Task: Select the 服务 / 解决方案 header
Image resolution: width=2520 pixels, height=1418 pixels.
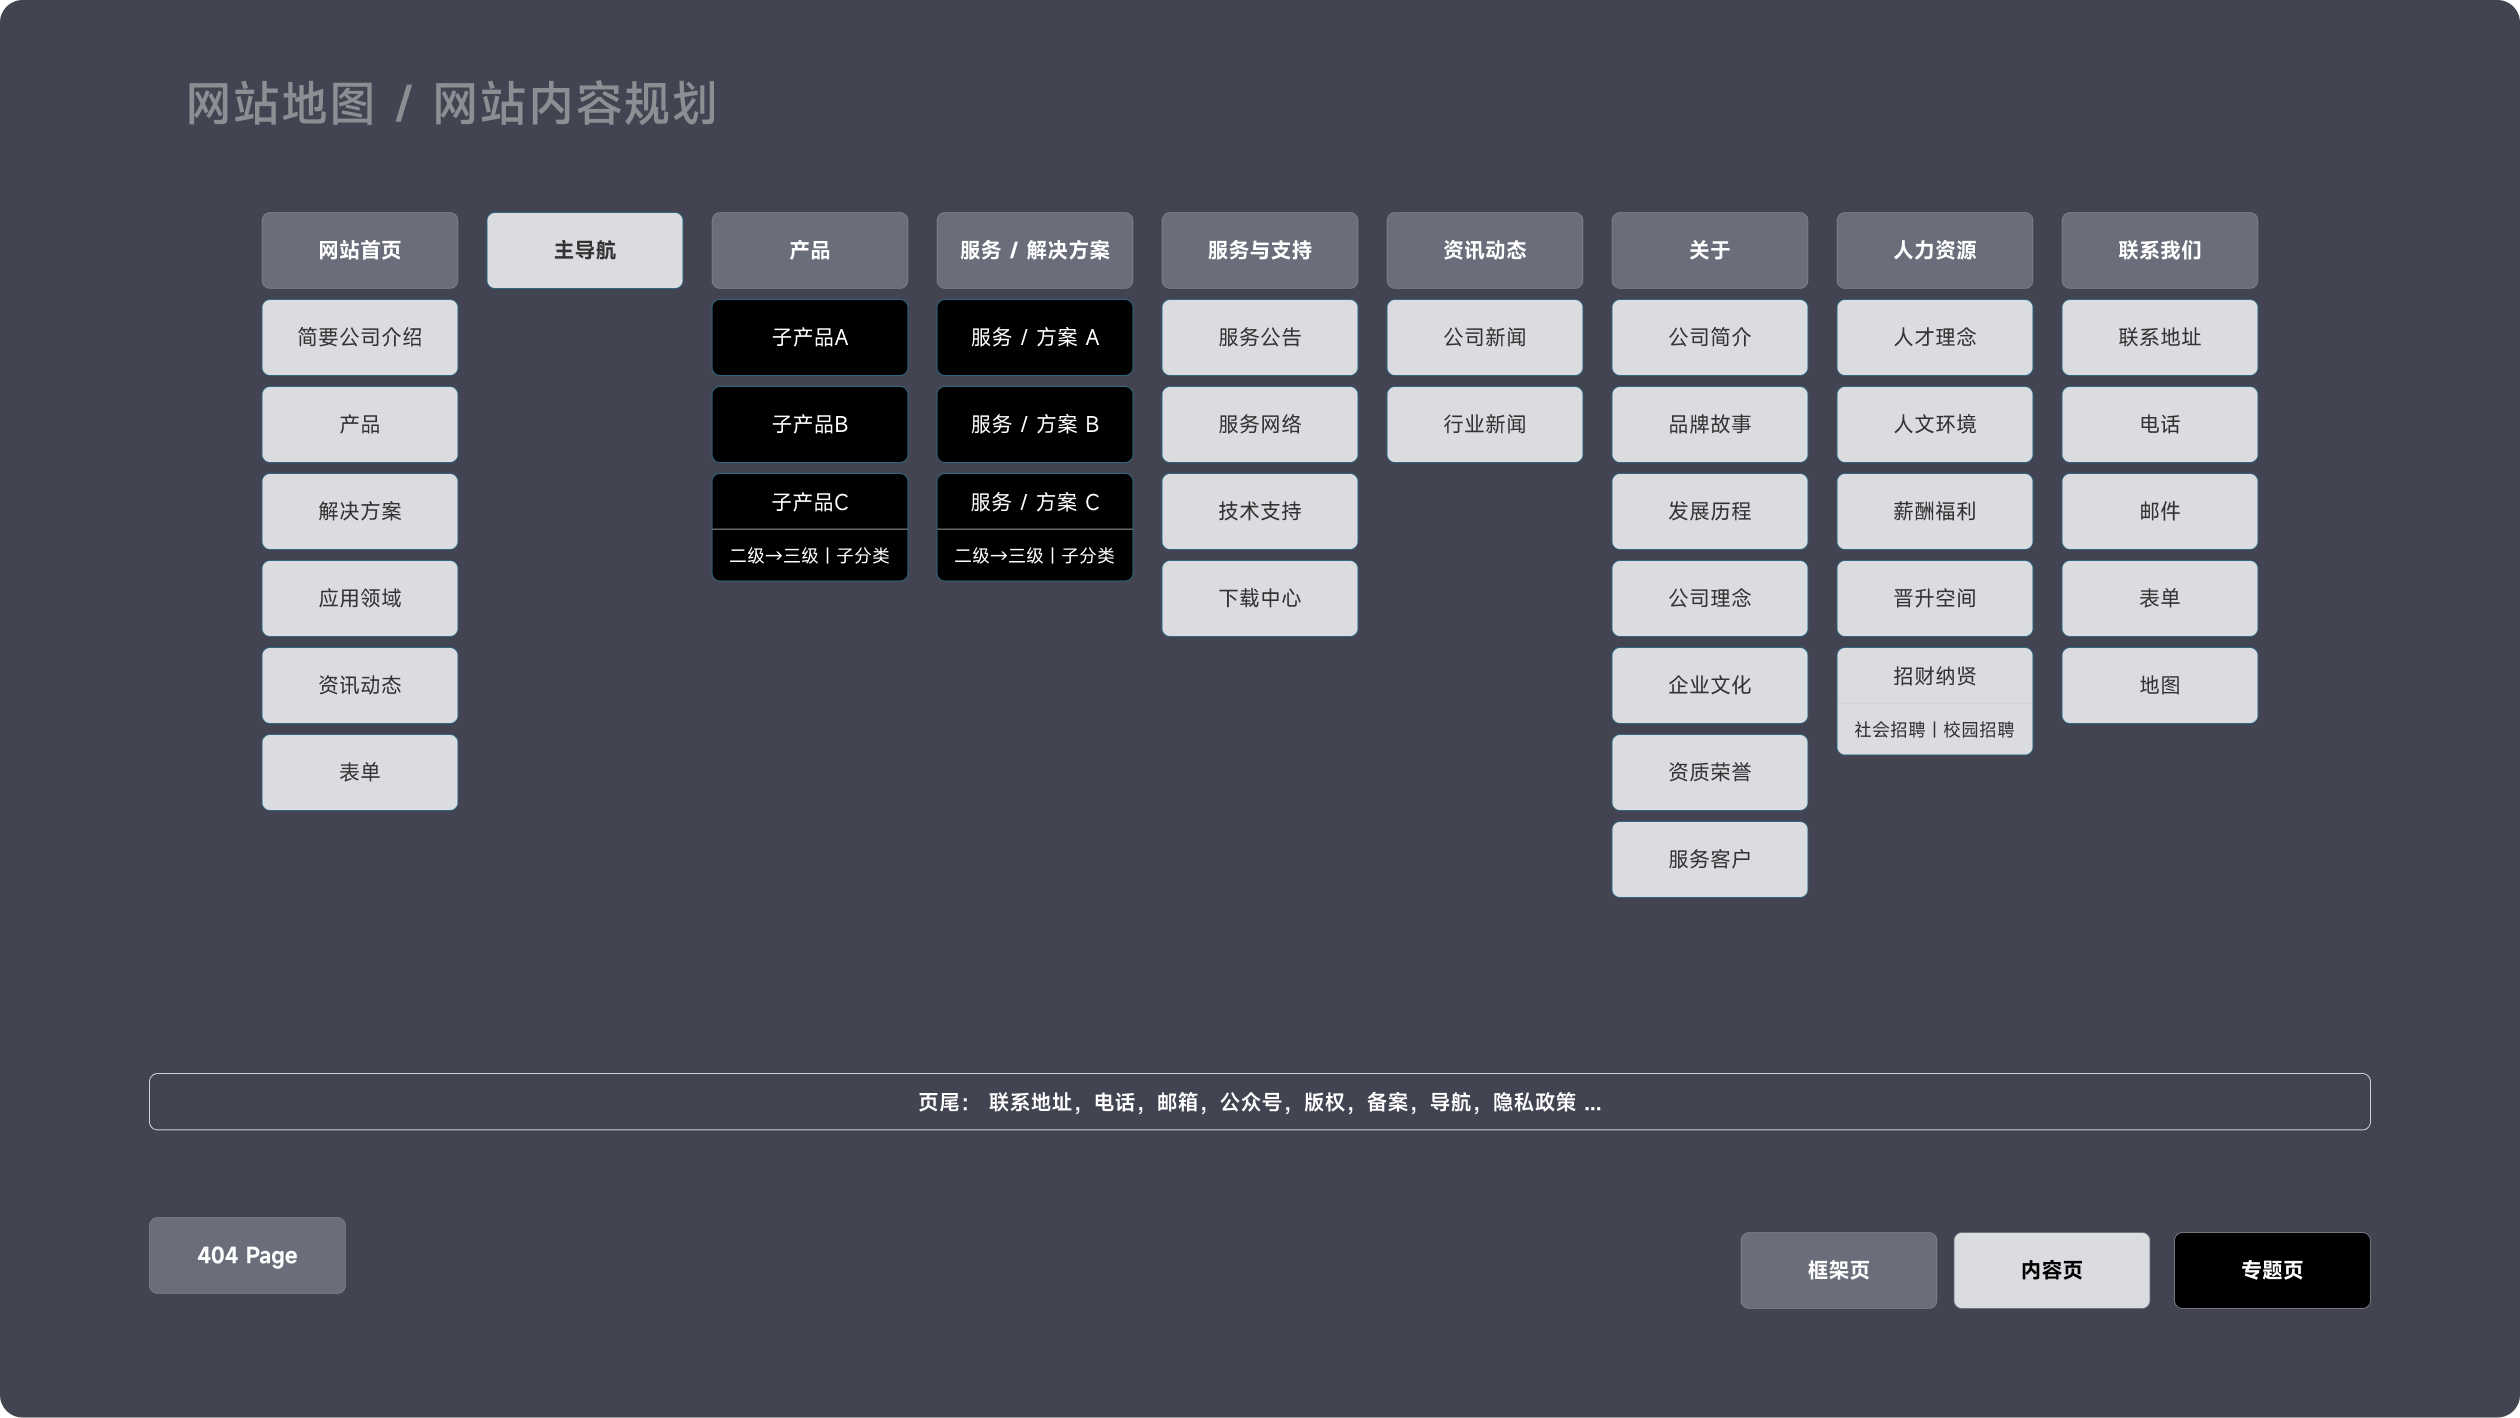Action: 1034,250
